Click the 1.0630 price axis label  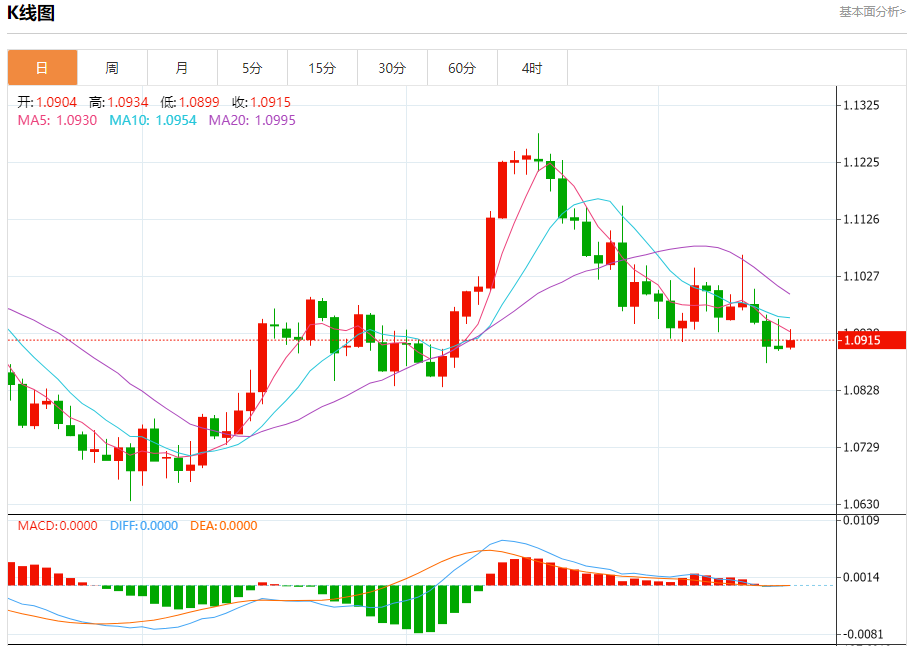[861, 504]
